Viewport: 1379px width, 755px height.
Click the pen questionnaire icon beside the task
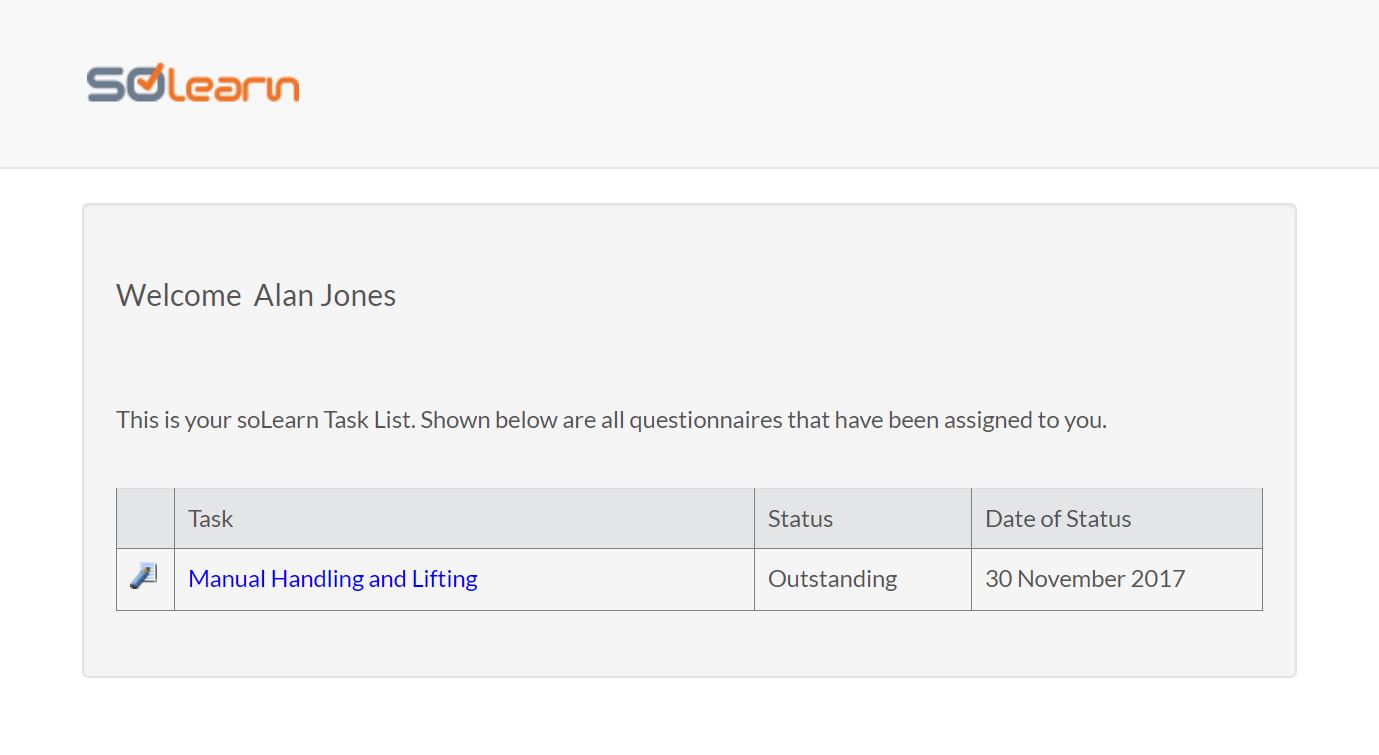[144, 577]
